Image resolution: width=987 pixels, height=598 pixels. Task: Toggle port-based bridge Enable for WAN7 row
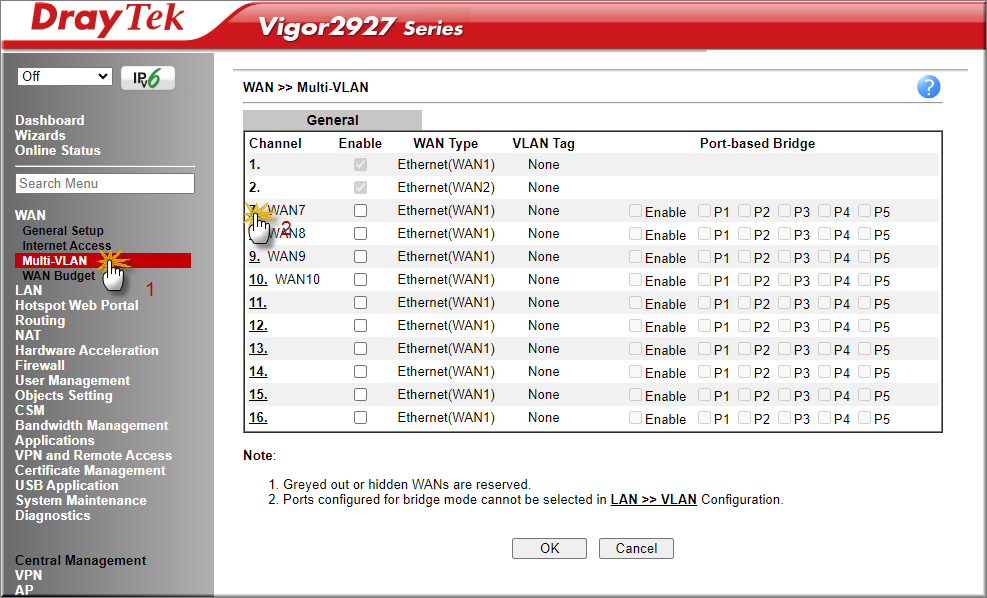(x=636, y=211)
